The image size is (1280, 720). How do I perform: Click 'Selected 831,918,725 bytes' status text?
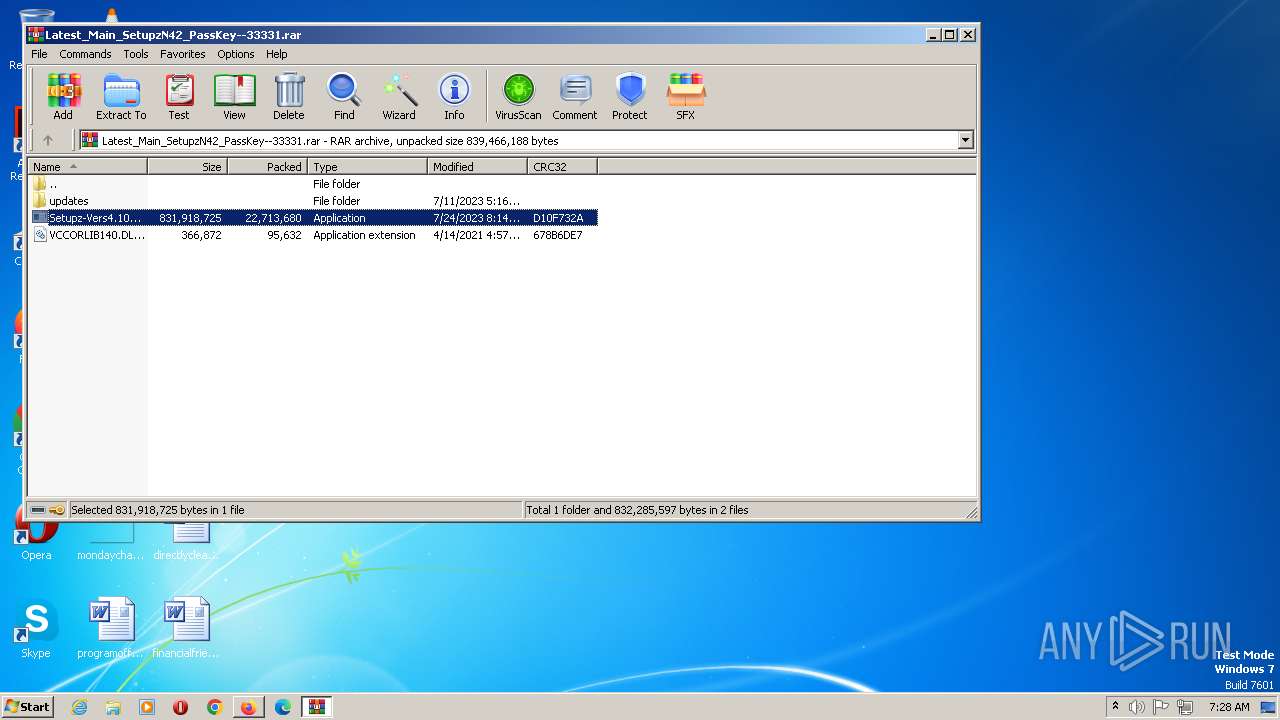point(157,510)
